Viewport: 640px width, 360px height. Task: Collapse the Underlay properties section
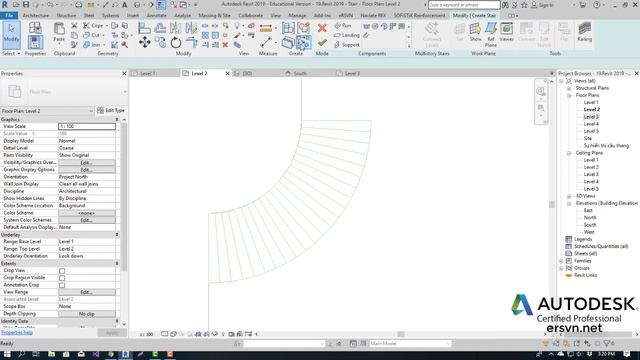[117, 235]
